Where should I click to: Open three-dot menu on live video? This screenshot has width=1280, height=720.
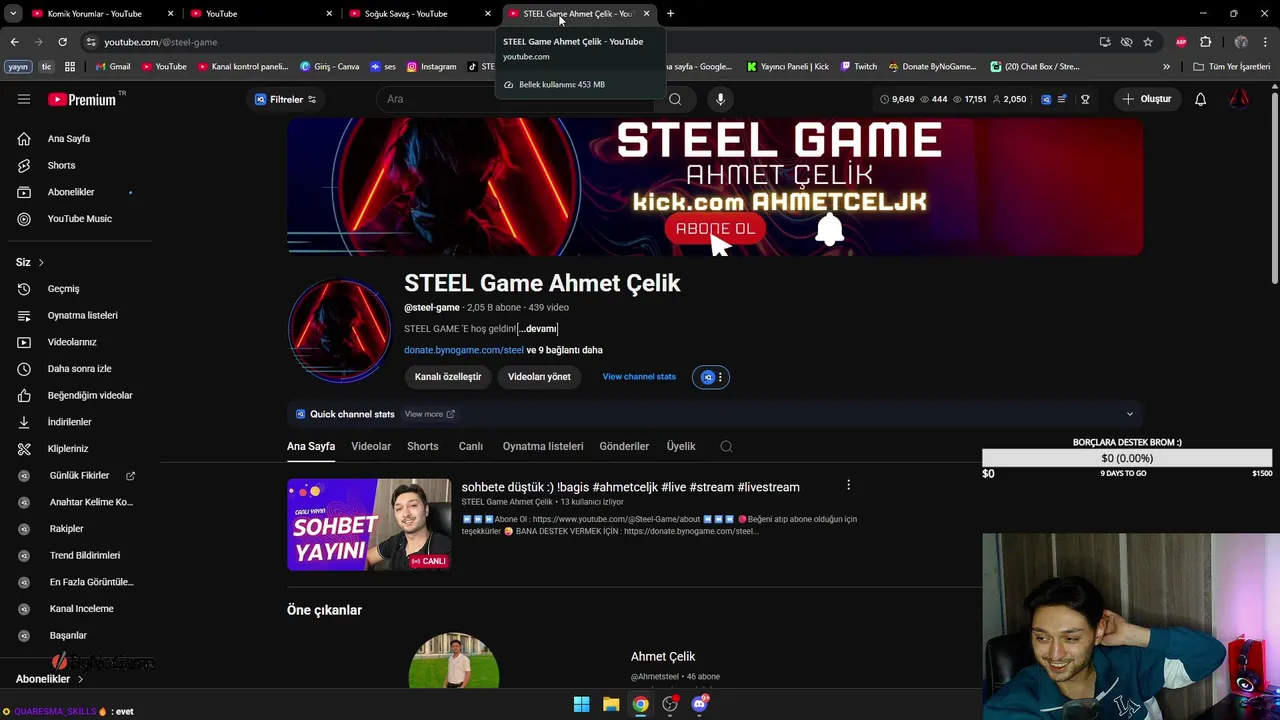848,485
